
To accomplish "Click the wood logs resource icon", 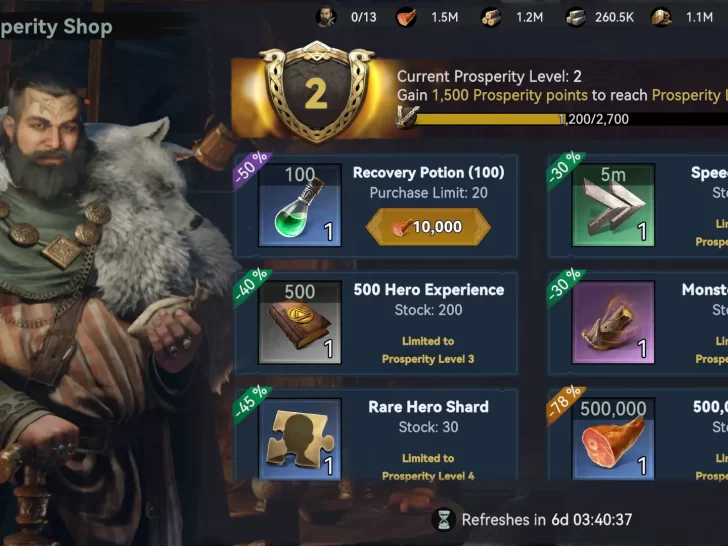I will [491, 18].
